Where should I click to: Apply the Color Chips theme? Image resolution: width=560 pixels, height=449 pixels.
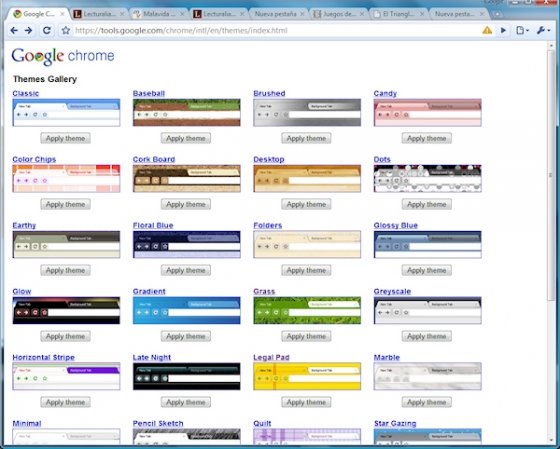click(x=65, y=204)
